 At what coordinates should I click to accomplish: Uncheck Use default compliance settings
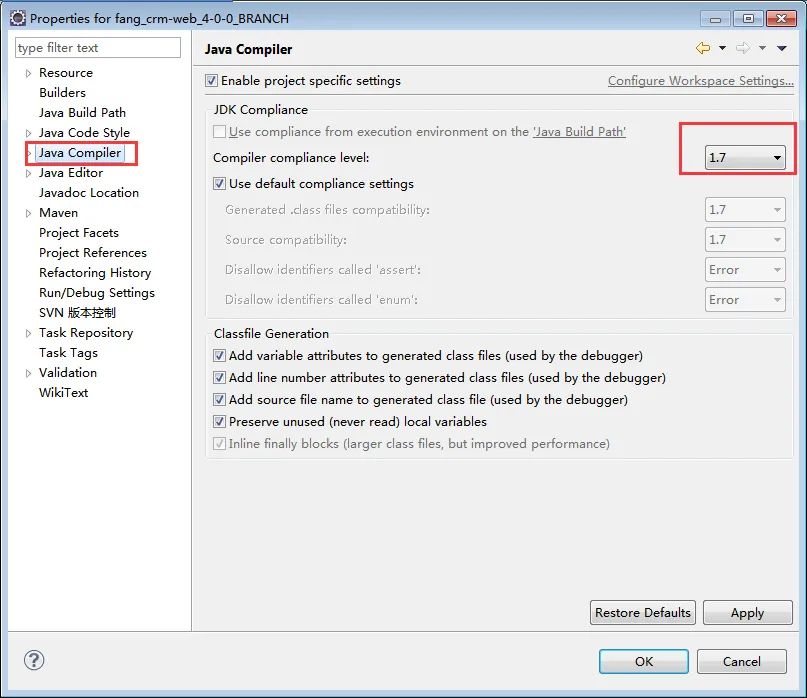tap(220, 184)
